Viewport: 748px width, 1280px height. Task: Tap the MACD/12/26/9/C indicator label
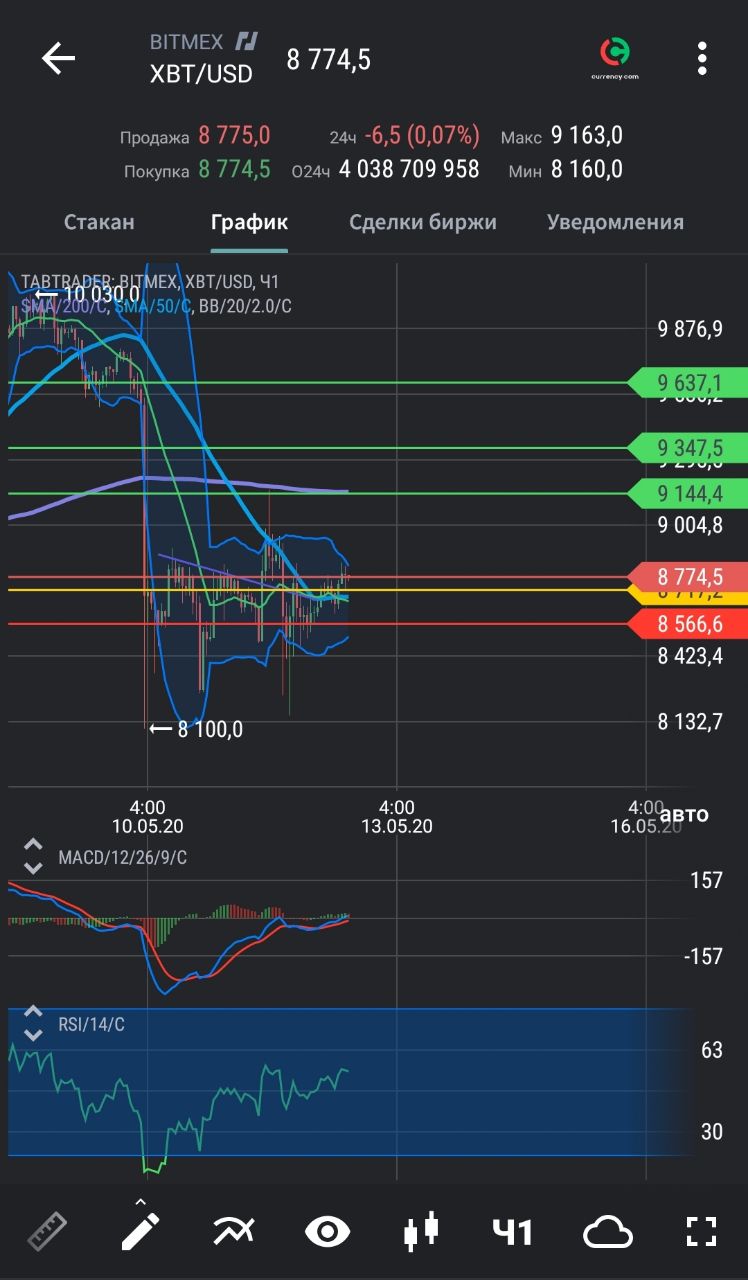122,857
